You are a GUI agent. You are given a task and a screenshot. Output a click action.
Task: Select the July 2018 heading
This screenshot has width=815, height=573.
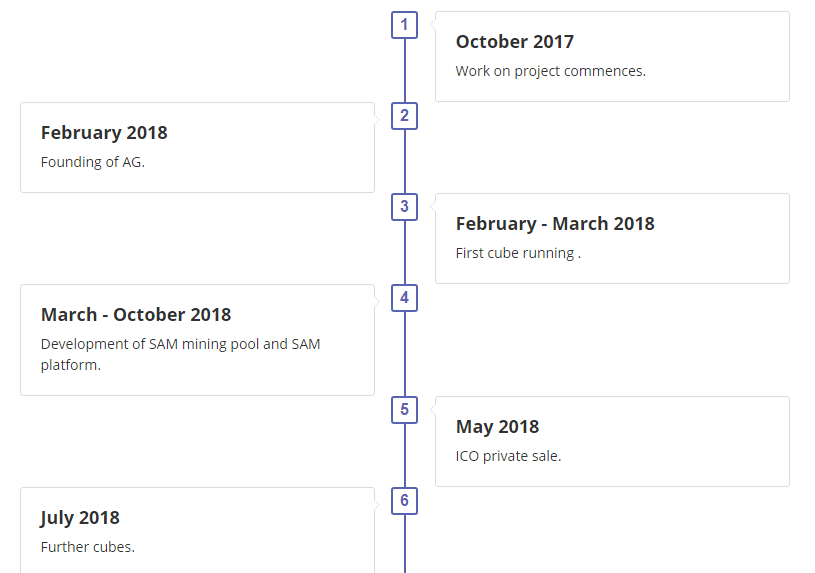coord(80,518)
